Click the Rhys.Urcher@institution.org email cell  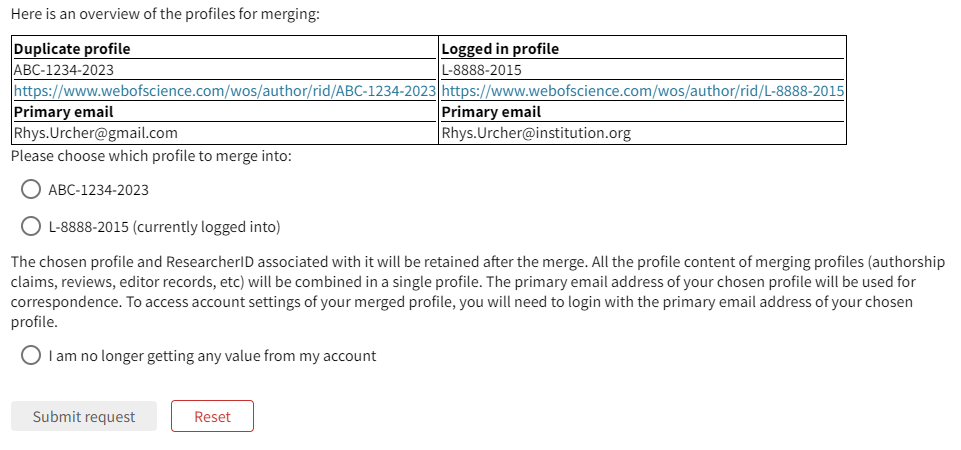coord(536,133)
